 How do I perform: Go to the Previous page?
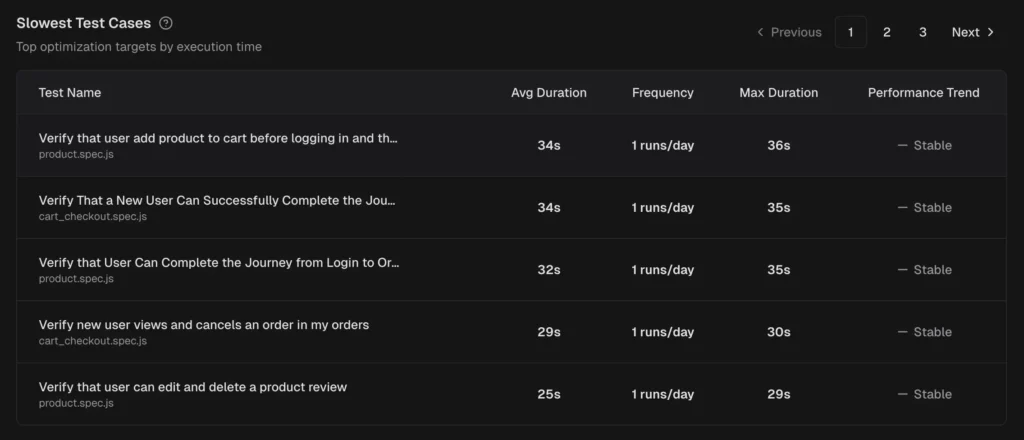tap(788, 32)
